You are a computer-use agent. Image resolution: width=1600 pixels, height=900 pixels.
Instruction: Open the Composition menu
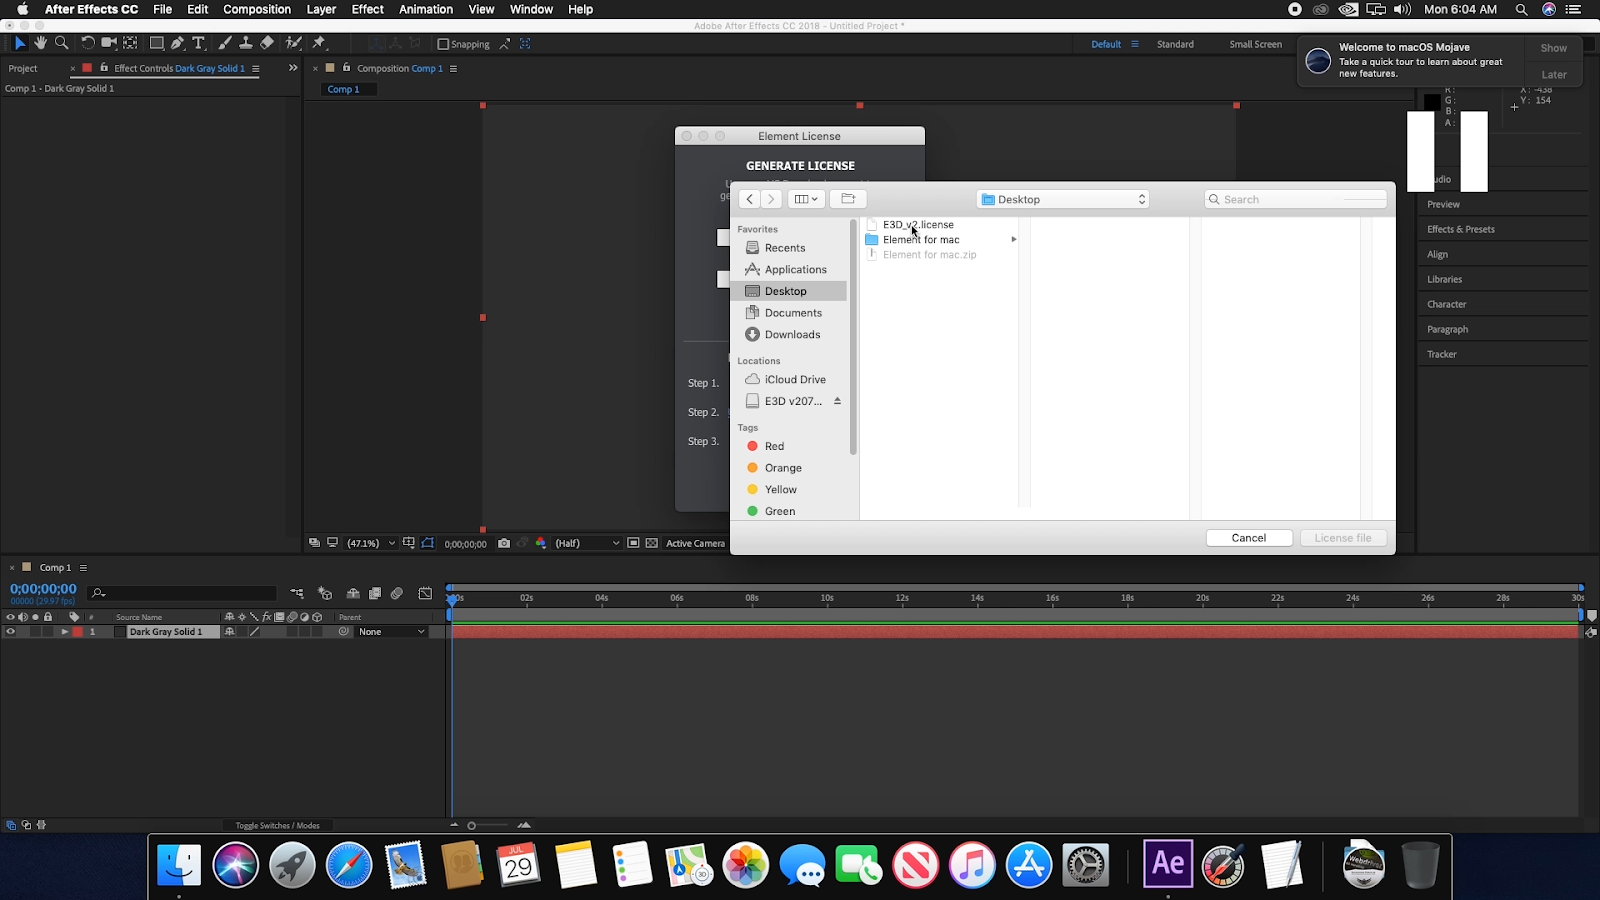point(257,9)
